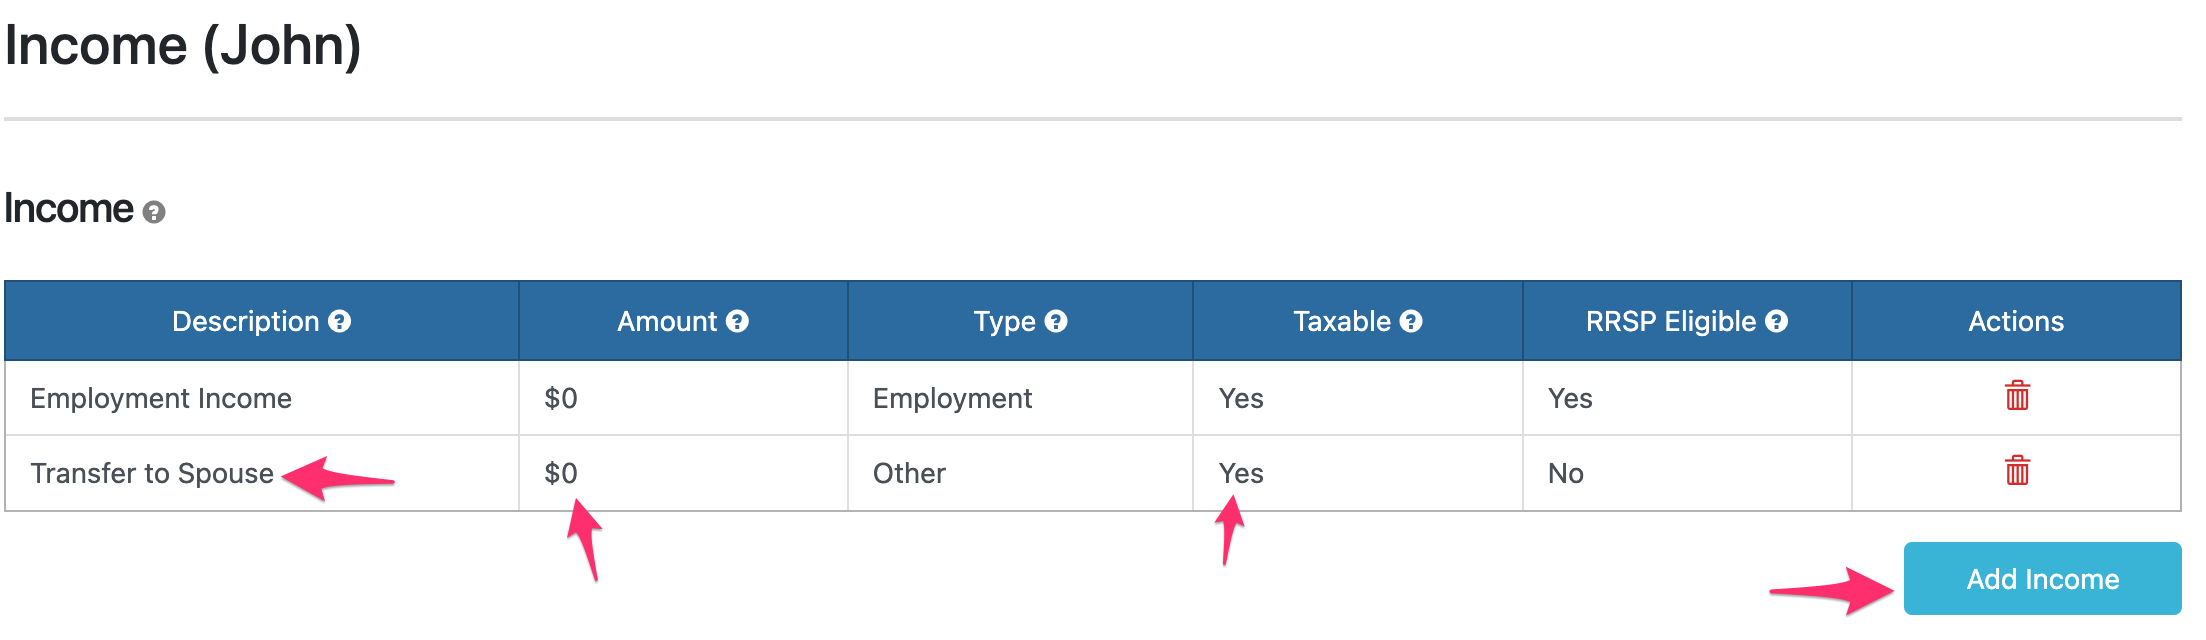Show help tooltip for Amount column
Screen dimensions: 2206x640
(737, 321)
